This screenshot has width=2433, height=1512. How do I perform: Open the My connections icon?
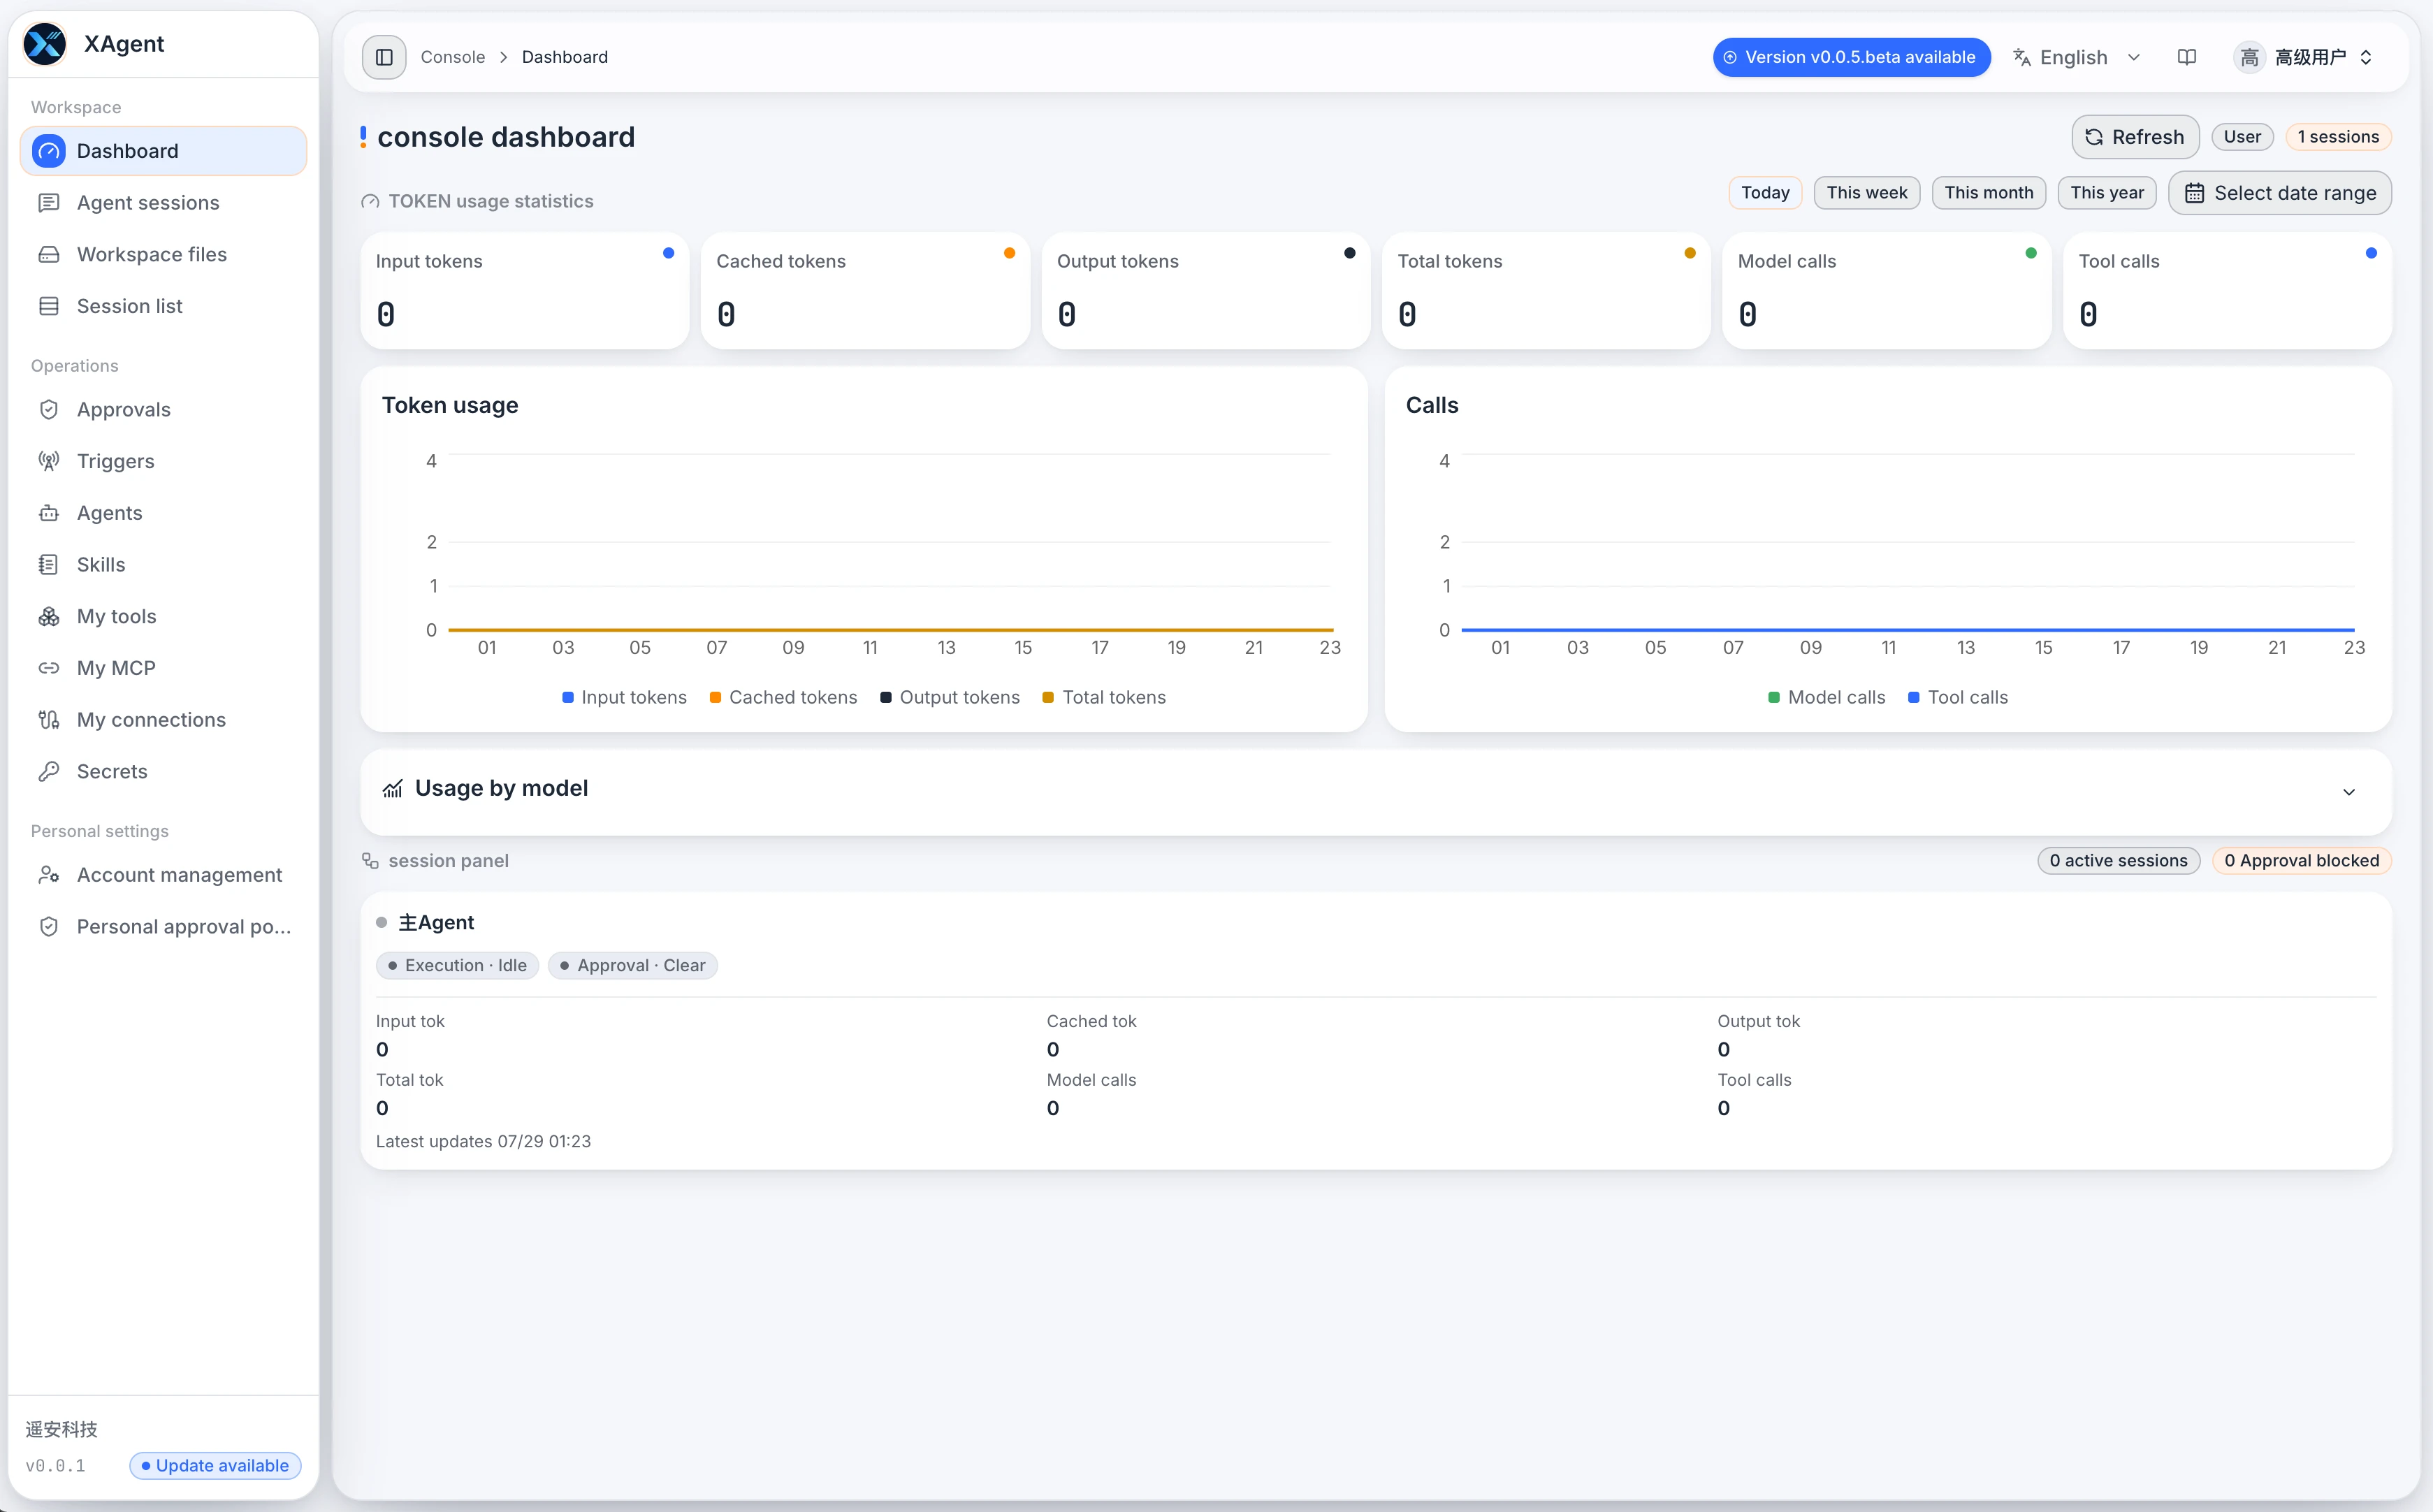point(48,720)
